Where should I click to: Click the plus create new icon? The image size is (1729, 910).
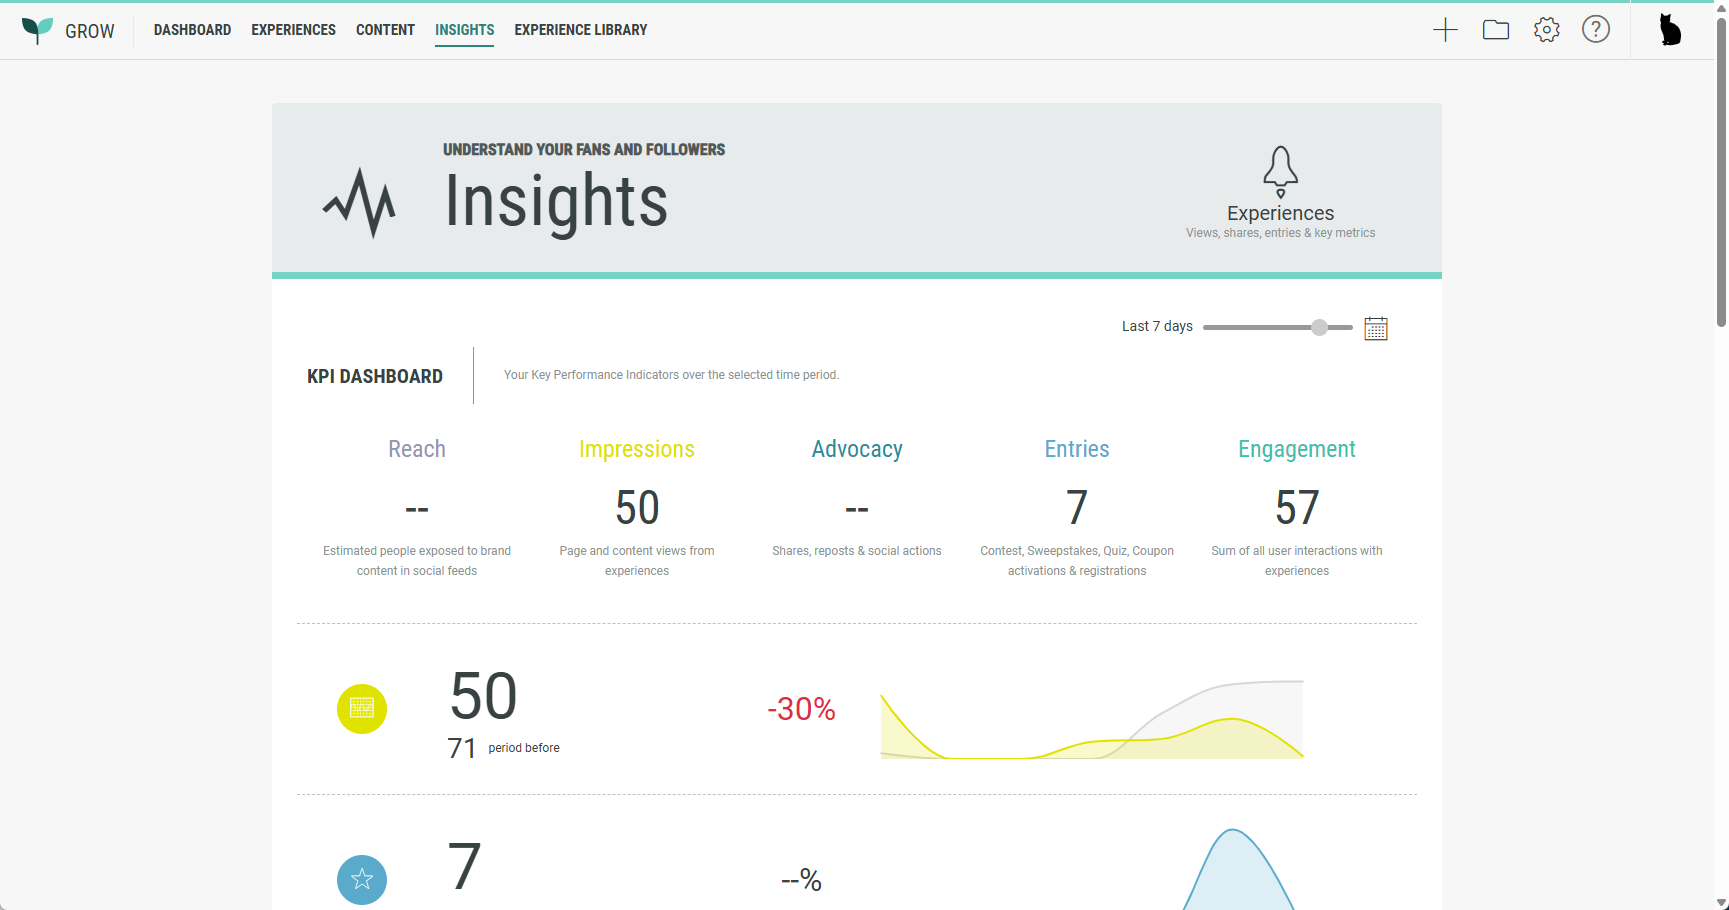[1445, 30]
